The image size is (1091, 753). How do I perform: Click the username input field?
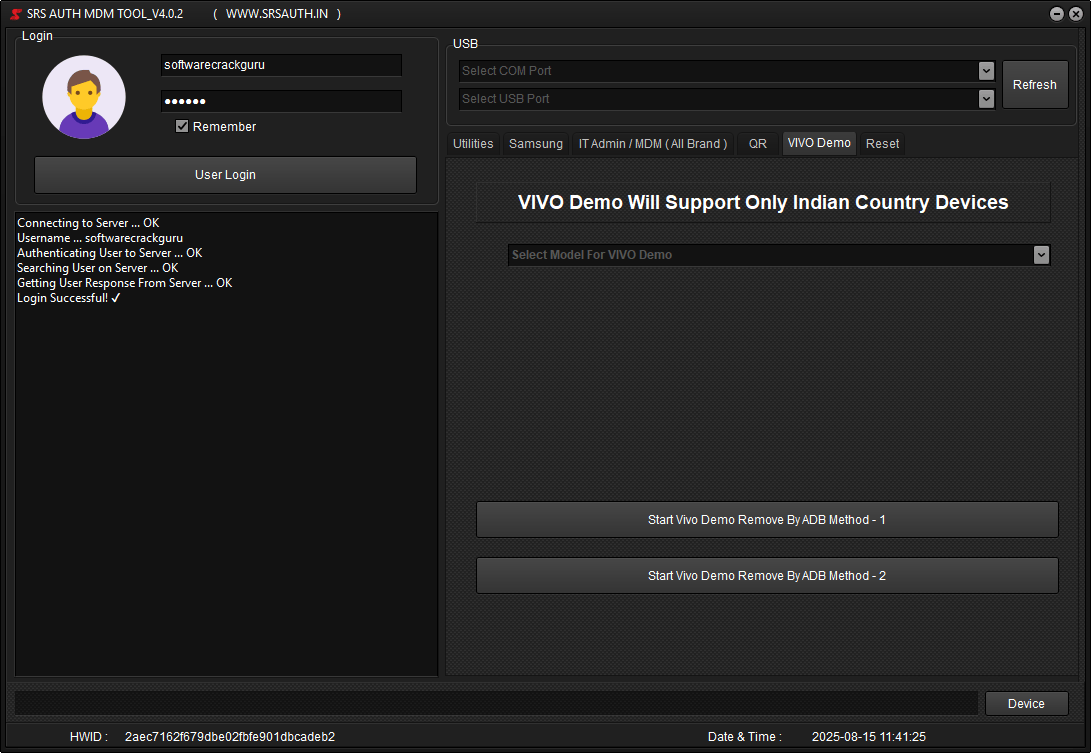click(x=281, y=64)
